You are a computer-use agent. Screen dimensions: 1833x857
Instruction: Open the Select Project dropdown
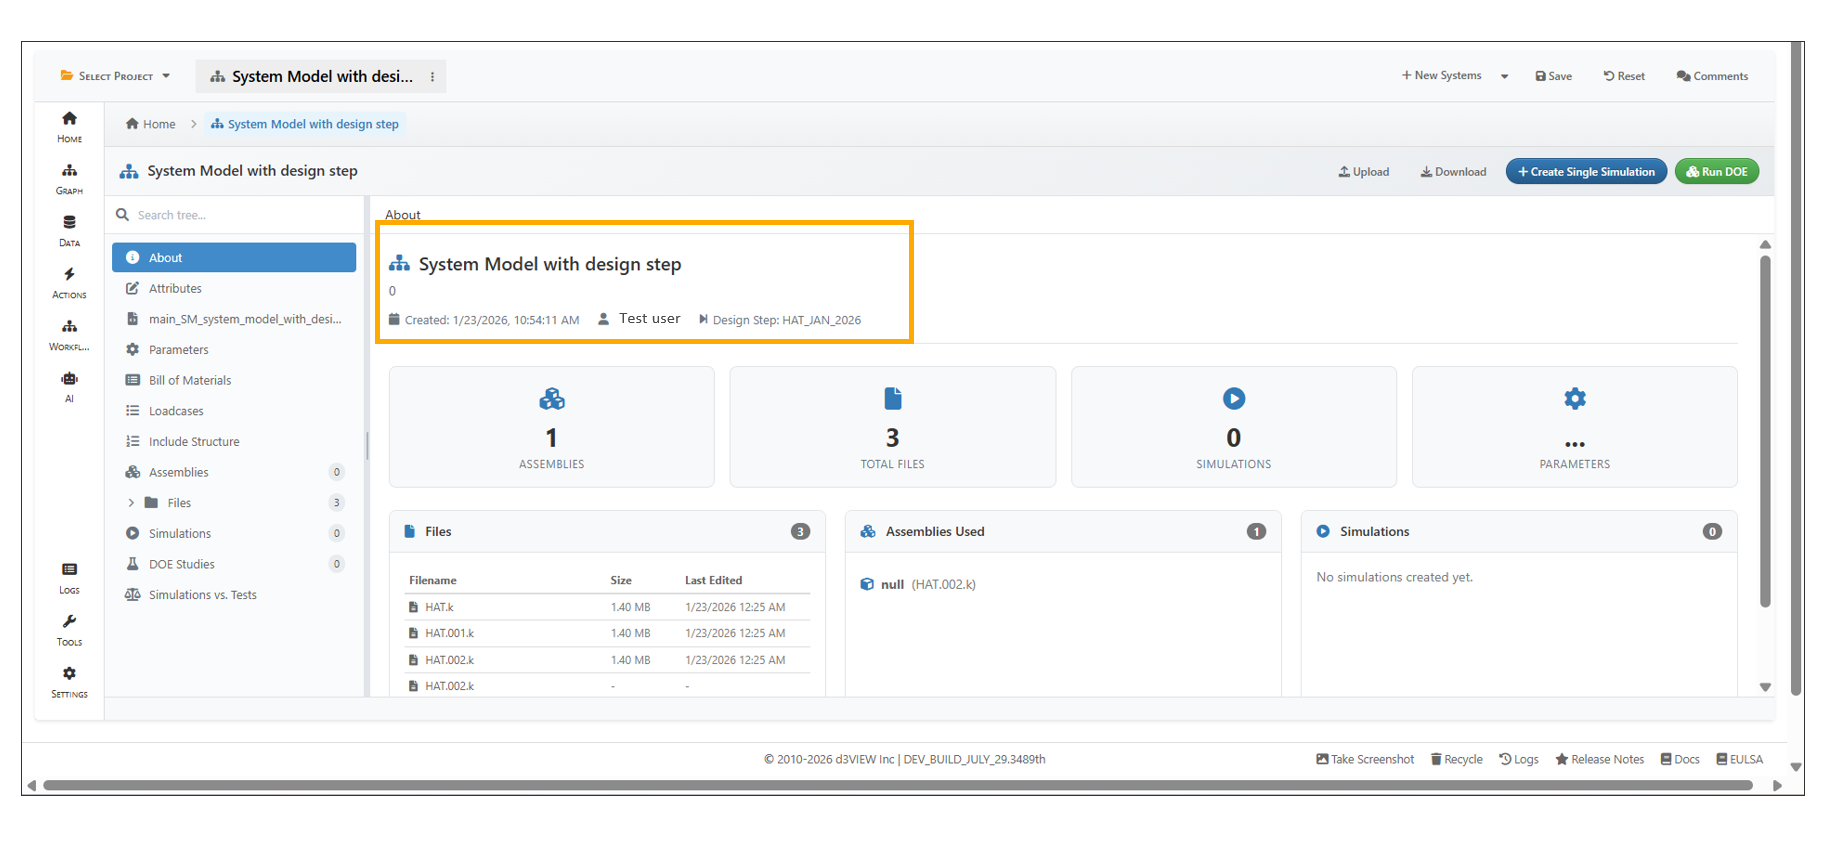tap(115, 76)
